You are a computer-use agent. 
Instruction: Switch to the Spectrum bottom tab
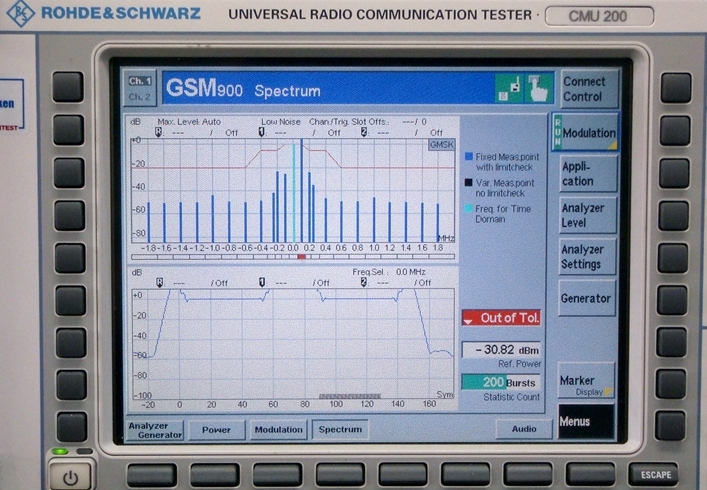tap(340, 429)
